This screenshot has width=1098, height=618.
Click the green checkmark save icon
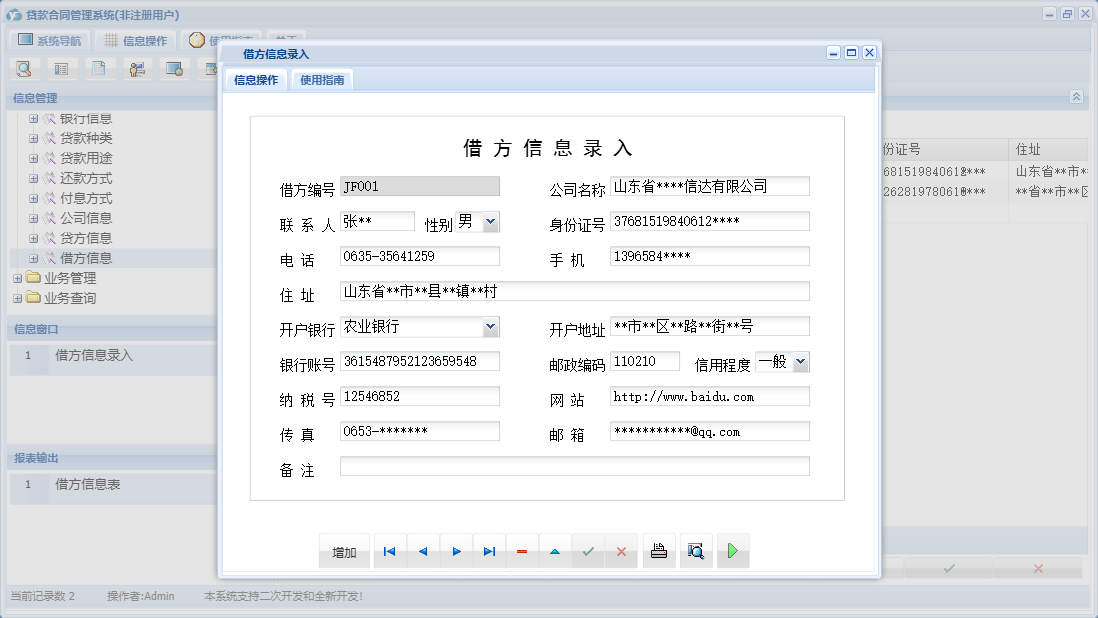588,551
